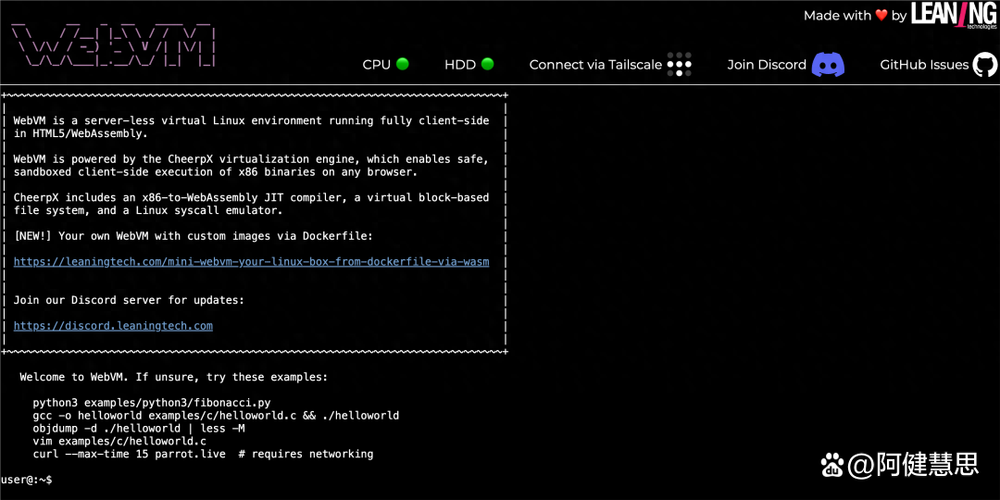The image size is (1000, 500).
Task: Click the curl --max-time 15 parrot.live line
Action: 203,454
